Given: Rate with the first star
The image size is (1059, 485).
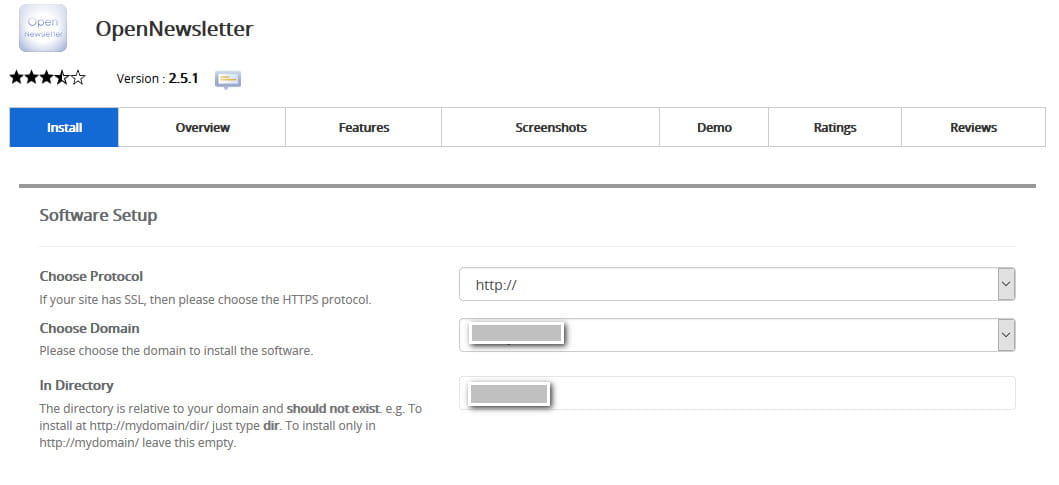Looking at the screenshot, I should tap(17, 77).
